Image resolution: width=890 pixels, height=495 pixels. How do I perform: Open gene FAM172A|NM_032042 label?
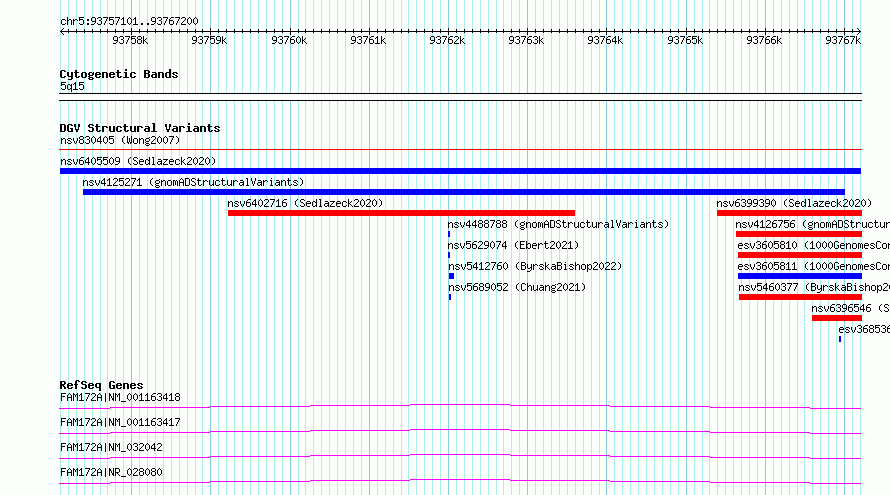coord(111,447)
